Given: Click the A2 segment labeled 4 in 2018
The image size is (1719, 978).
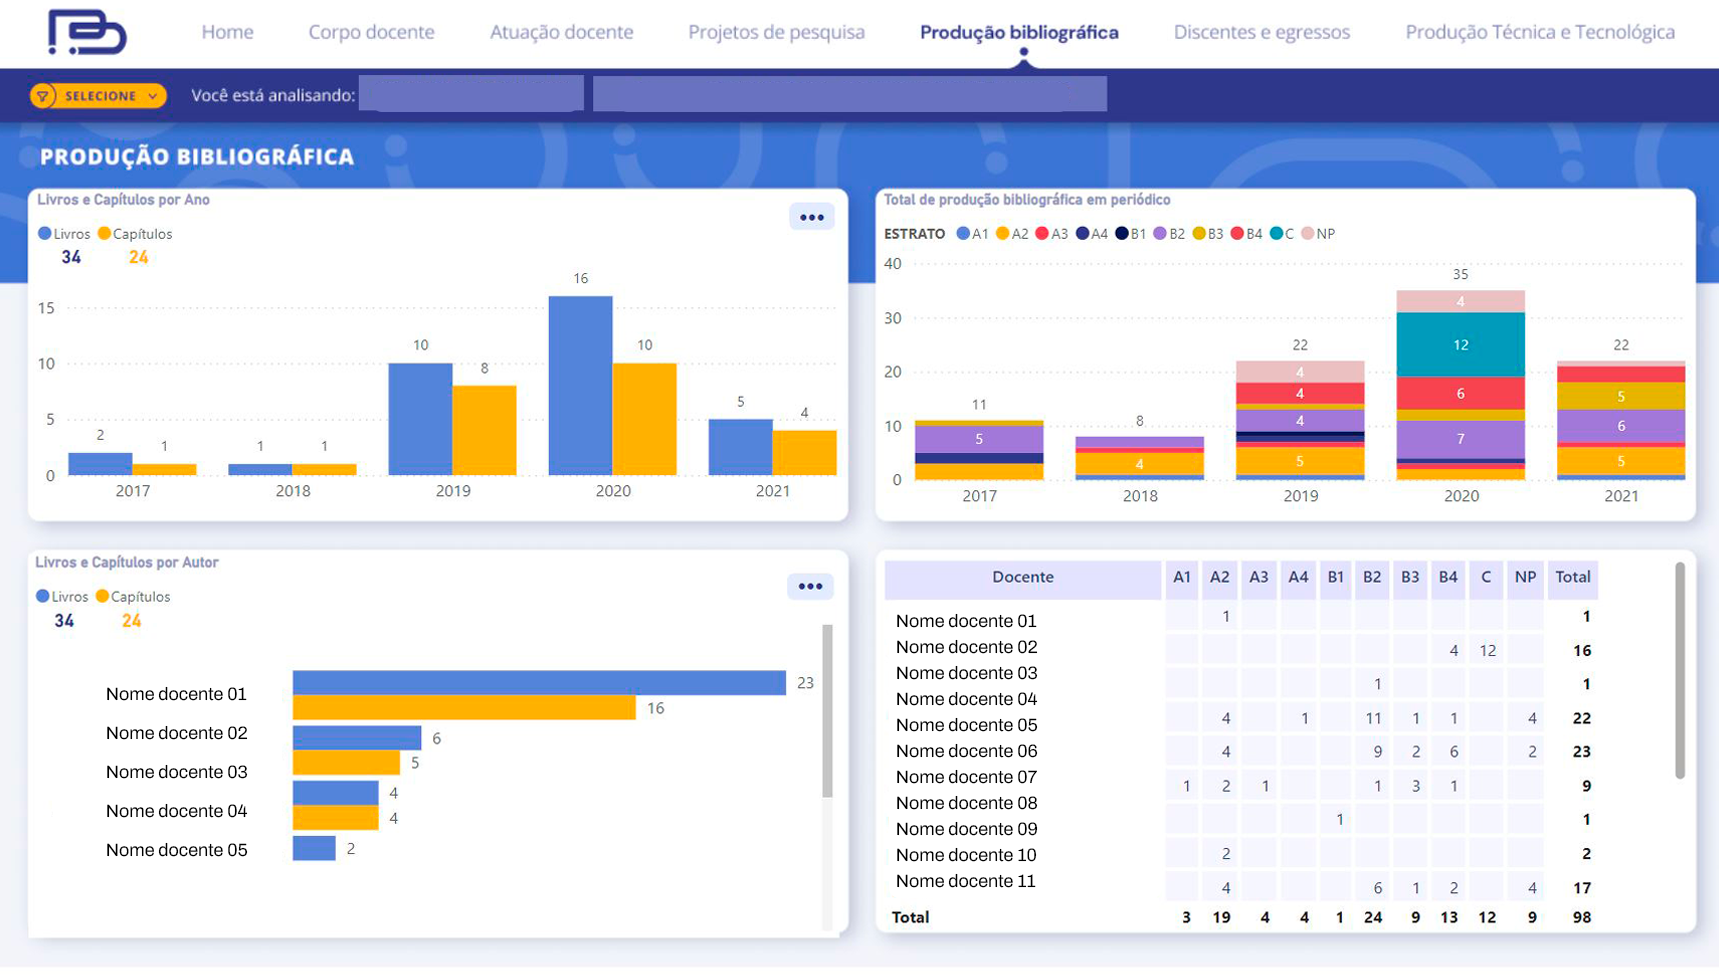Looking at the screenshot, I should [x=1139, y=464].
